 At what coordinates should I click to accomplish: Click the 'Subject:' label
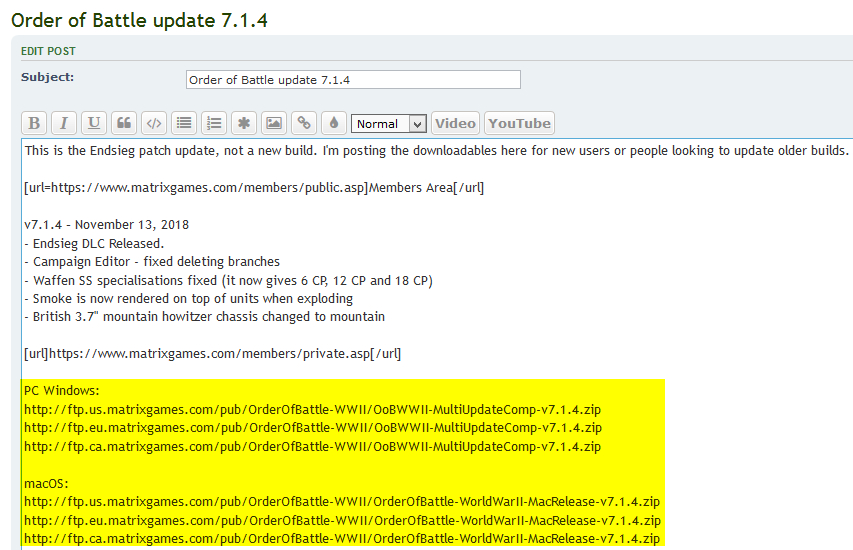point(47,77)
